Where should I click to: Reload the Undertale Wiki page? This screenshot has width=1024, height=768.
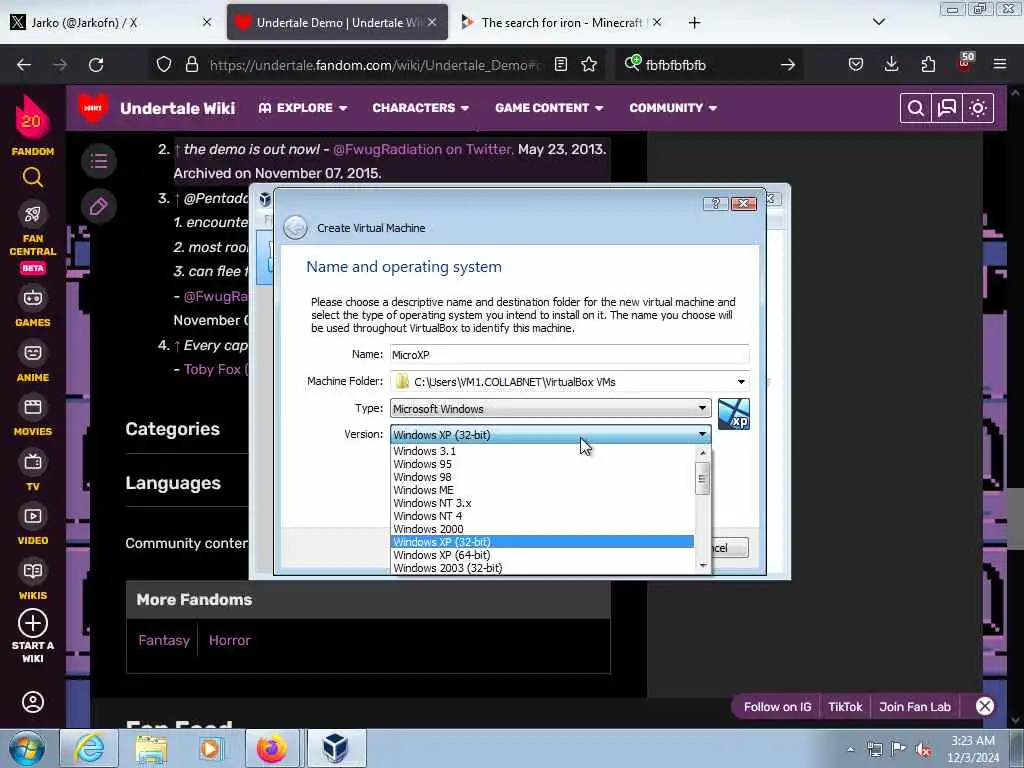[96, 65]
